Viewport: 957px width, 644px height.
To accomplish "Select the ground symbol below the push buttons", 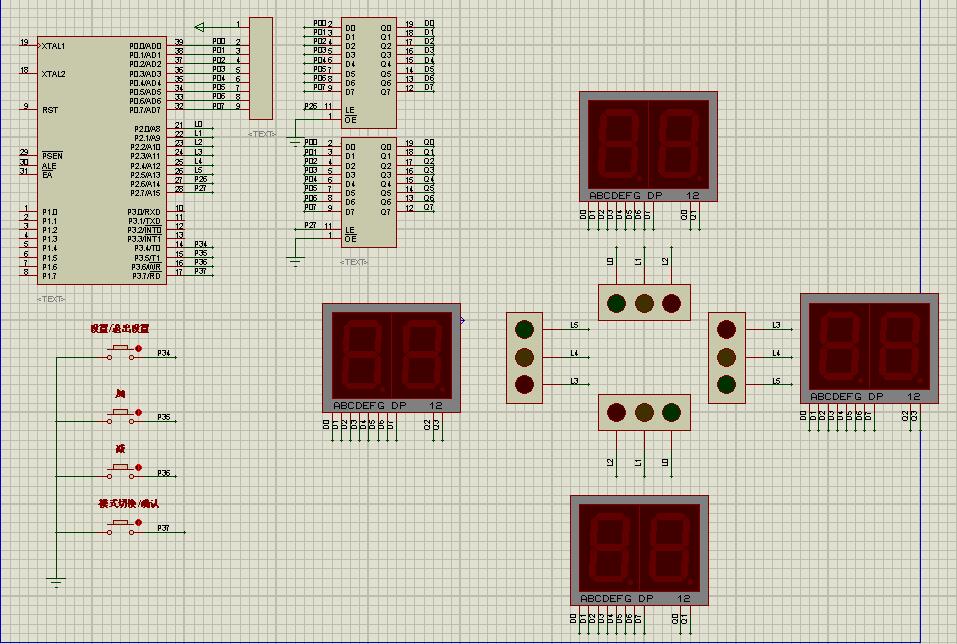I will pos(56,582).
